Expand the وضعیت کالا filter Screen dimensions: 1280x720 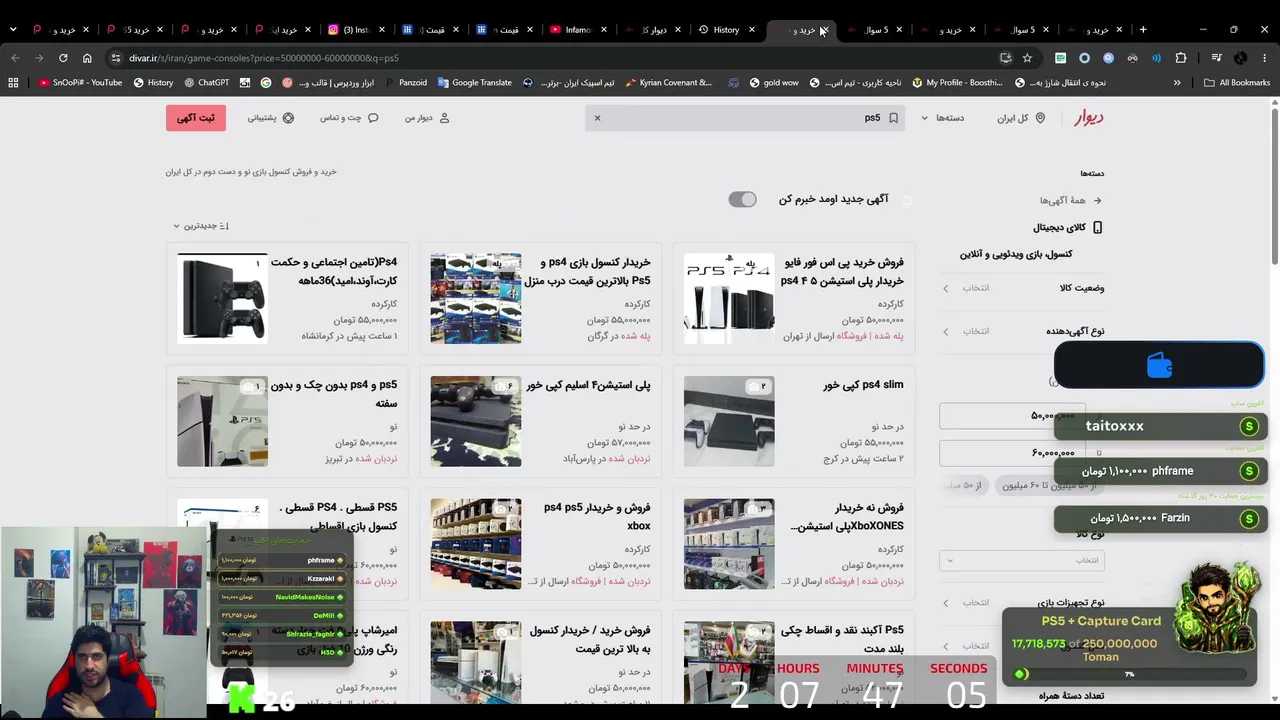[1022, 288]
